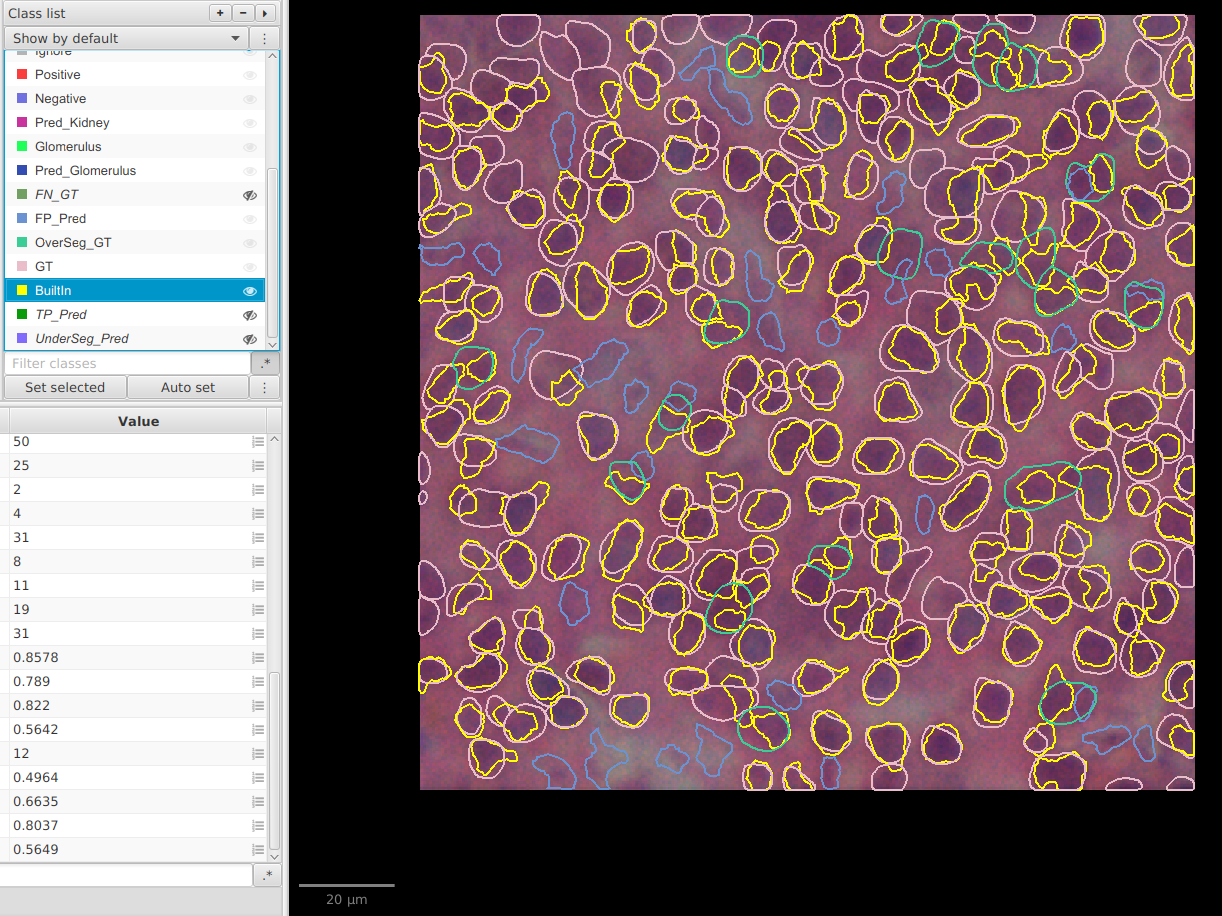Open the three-dot menu beside Auto set
The height and width of the screenshot is (916, 1222).
pyautogui.click(x=264, y=387)
